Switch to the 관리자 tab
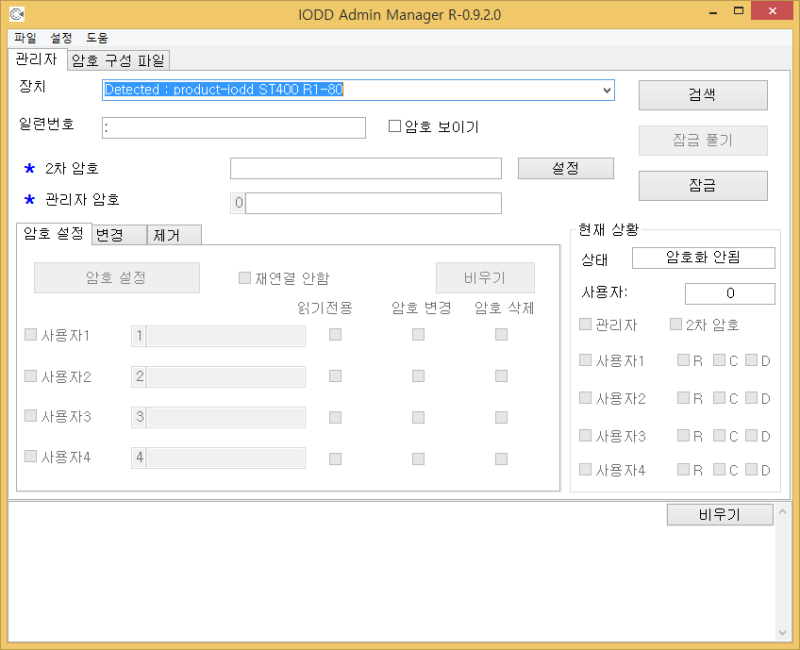The height and width of the screenshot is (650, 800). 36,59
